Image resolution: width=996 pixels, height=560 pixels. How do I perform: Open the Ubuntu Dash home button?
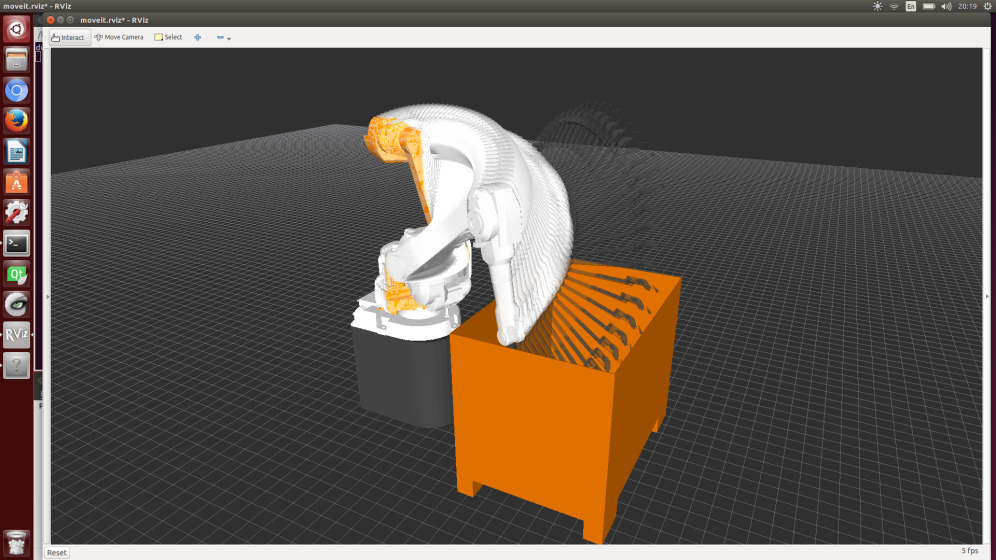click(x=16, y=29)
